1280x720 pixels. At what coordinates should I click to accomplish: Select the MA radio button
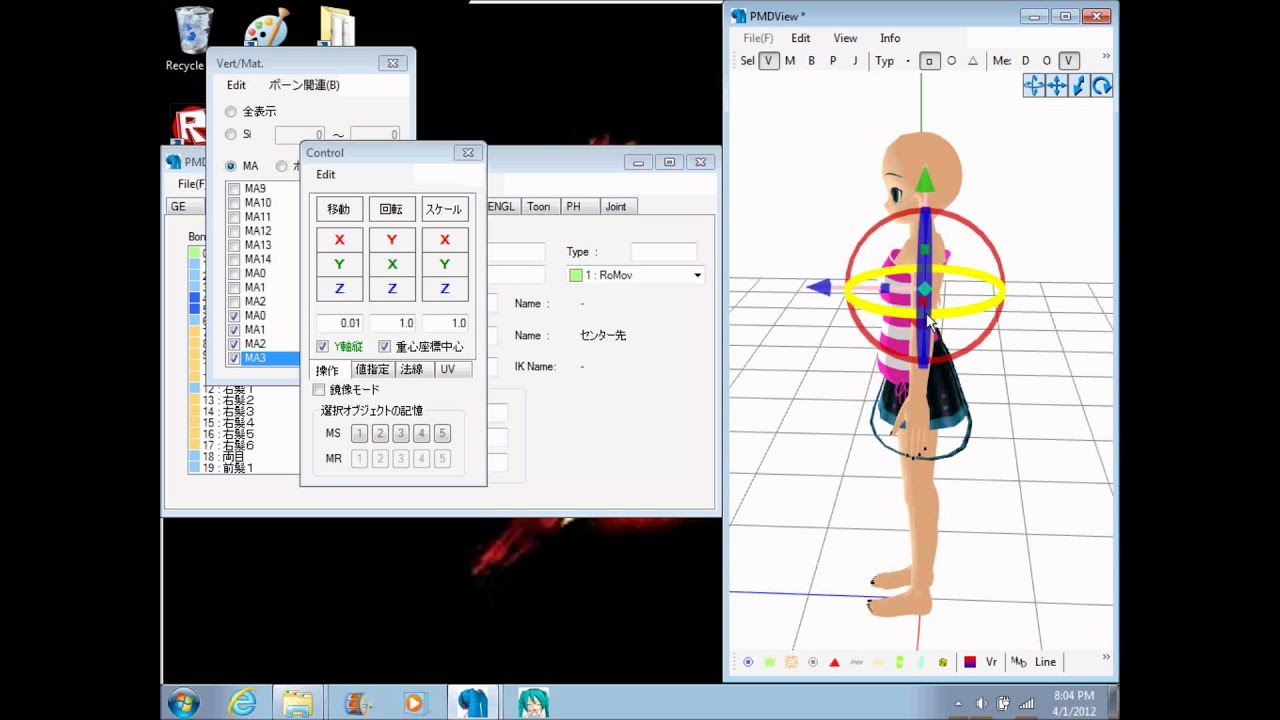coord(231,166)
